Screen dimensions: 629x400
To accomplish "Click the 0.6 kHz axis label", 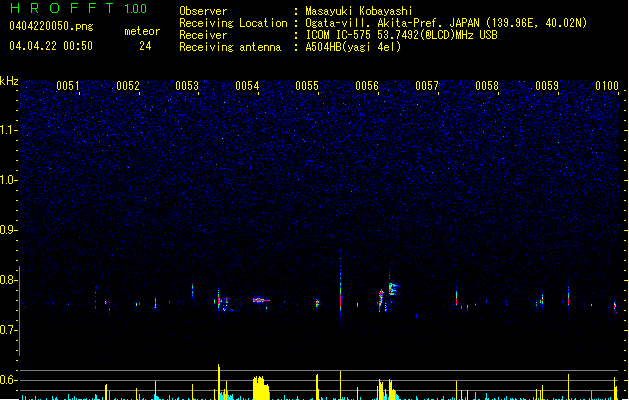I will (x=9, y=380).
